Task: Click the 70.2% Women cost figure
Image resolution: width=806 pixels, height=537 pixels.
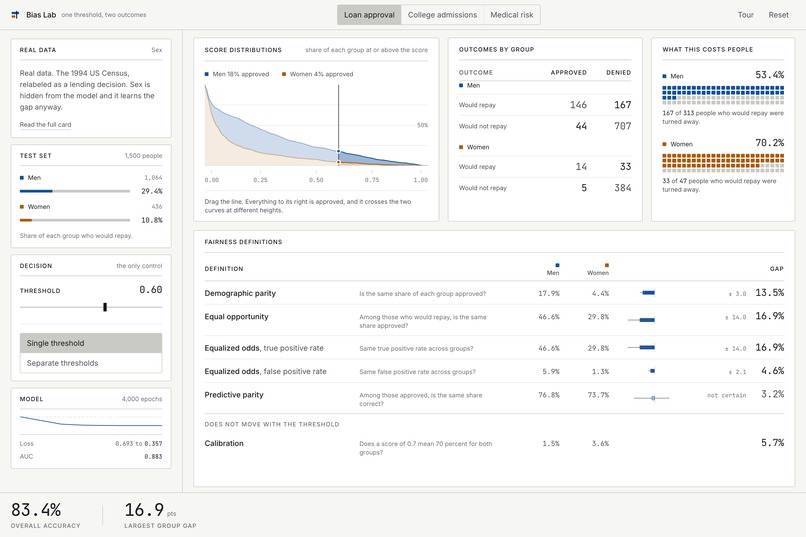Action: pos(770,143)
